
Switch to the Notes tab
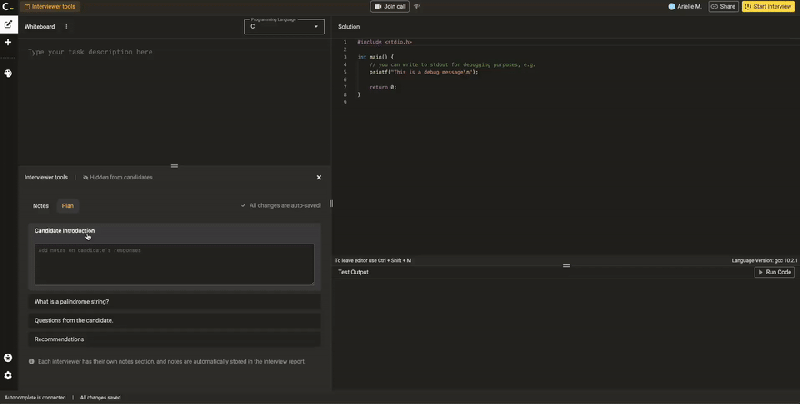[x=41, y=206]
